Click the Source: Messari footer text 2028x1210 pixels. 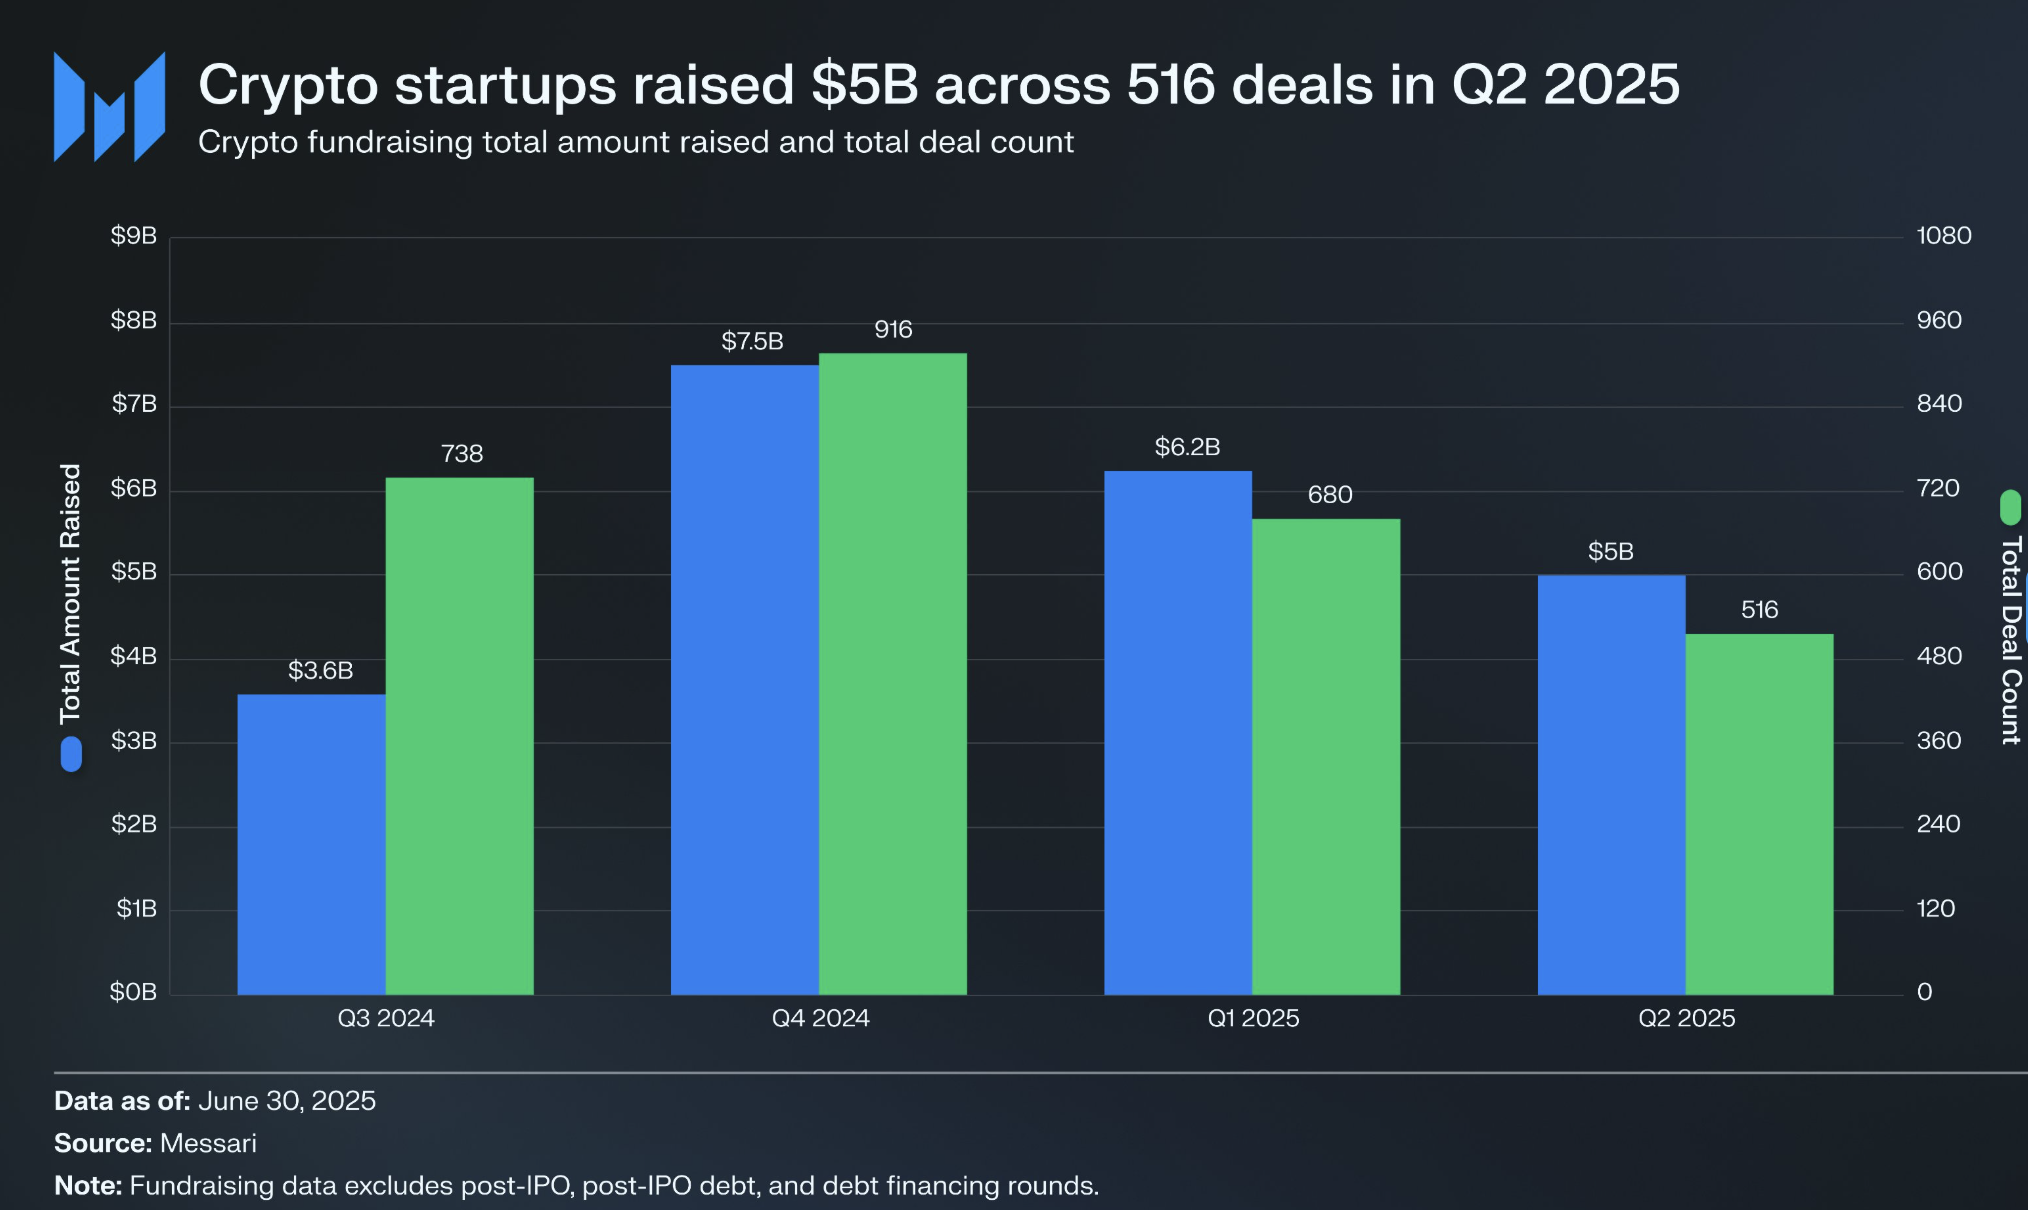pos(155,1143)
